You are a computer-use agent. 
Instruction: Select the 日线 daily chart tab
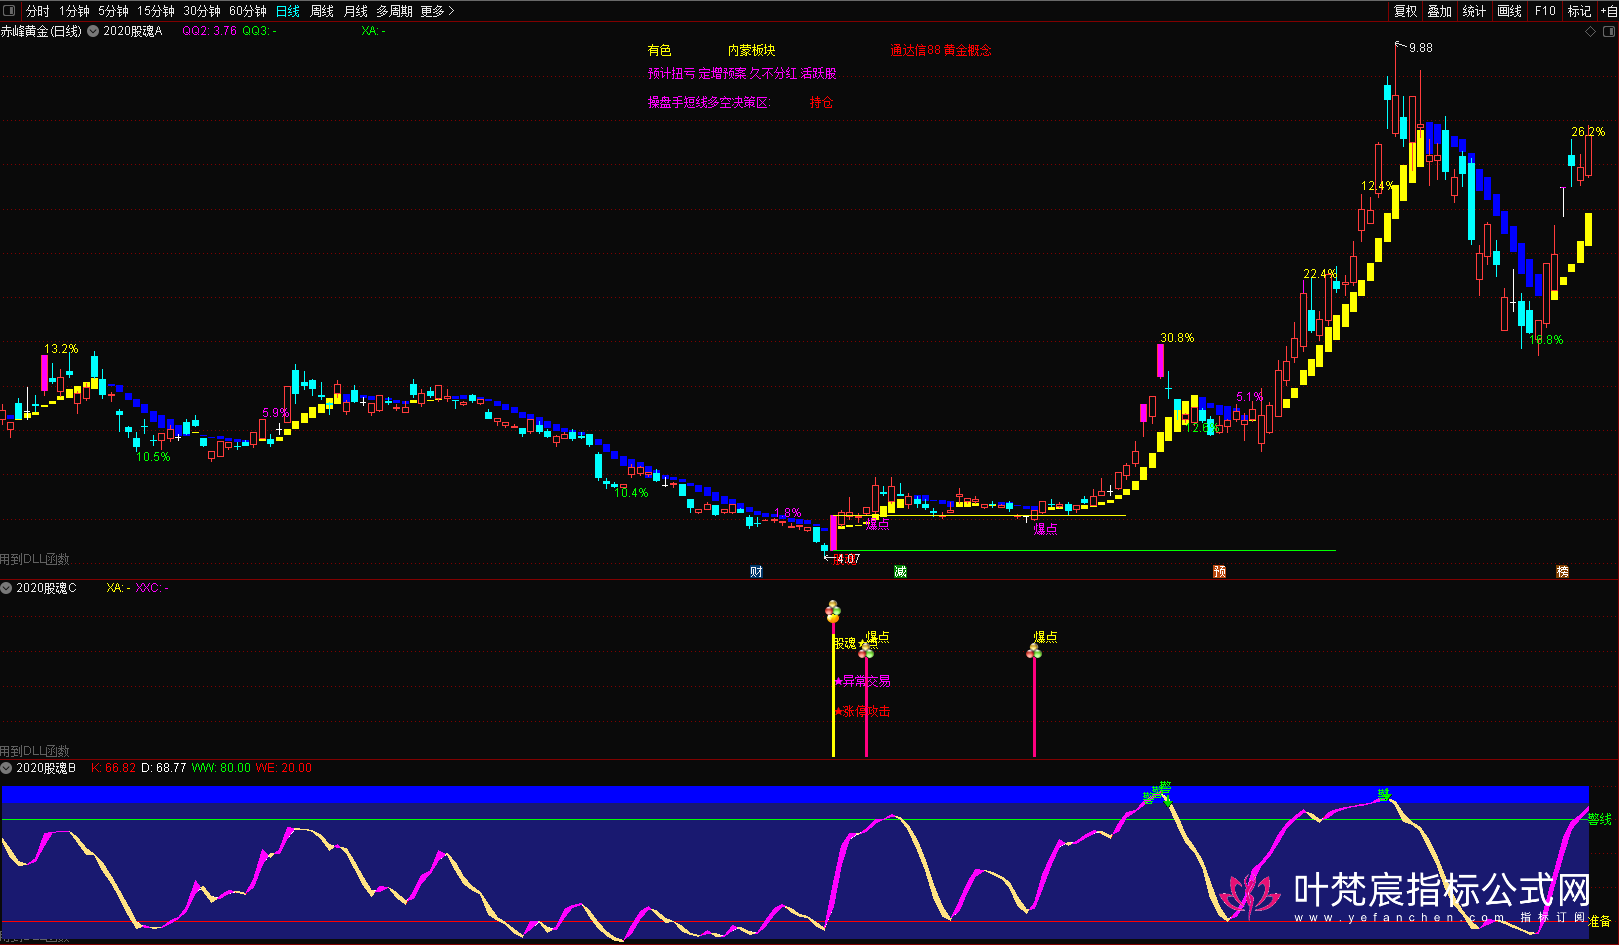coord(288,11)
